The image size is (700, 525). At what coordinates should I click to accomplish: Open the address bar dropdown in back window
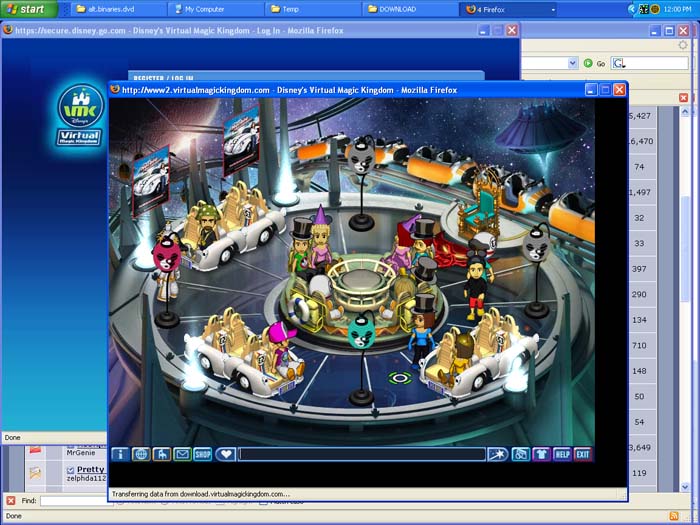(573, 63)
